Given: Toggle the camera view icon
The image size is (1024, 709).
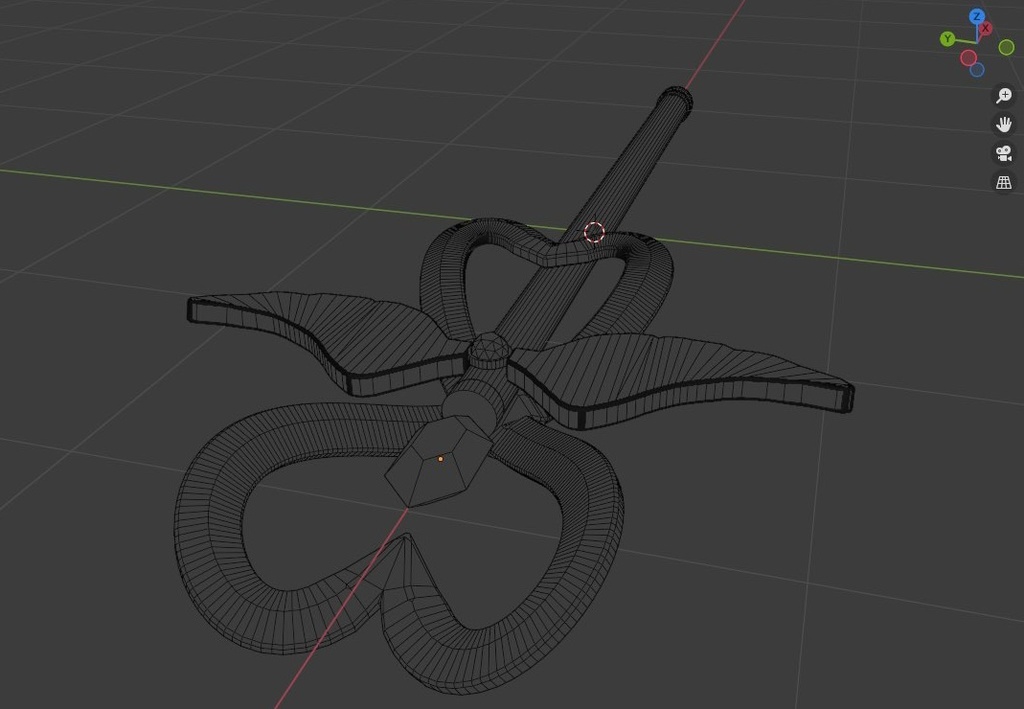Looking at the screenshot, I should pyautogui.click(x=1004, y=153).
